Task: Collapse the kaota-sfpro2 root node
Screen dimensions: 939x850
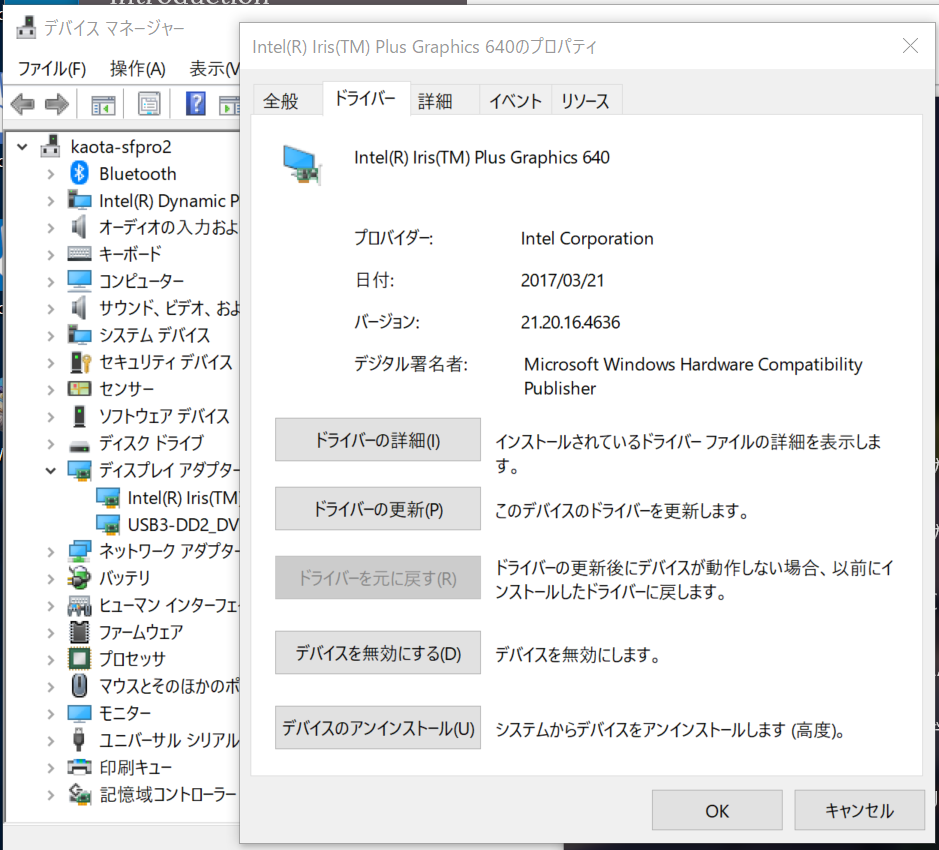Action: pyautogui.click(x=22, y=146)
